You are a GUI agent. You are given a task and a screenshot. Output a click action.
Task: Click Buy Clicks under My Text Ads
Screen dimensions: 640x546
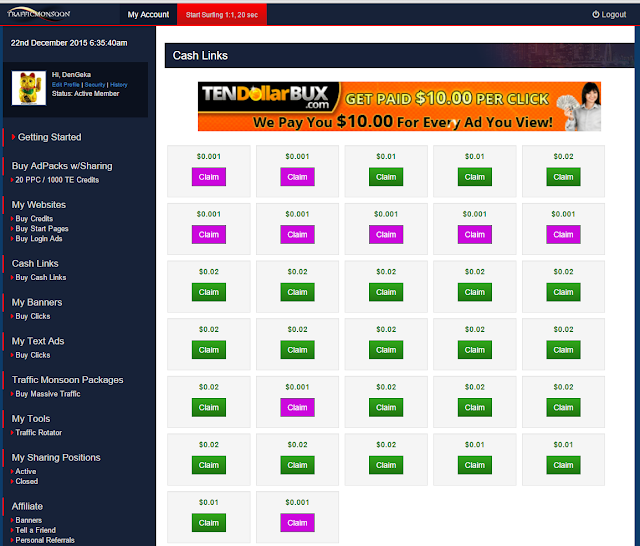coord(33,355)
